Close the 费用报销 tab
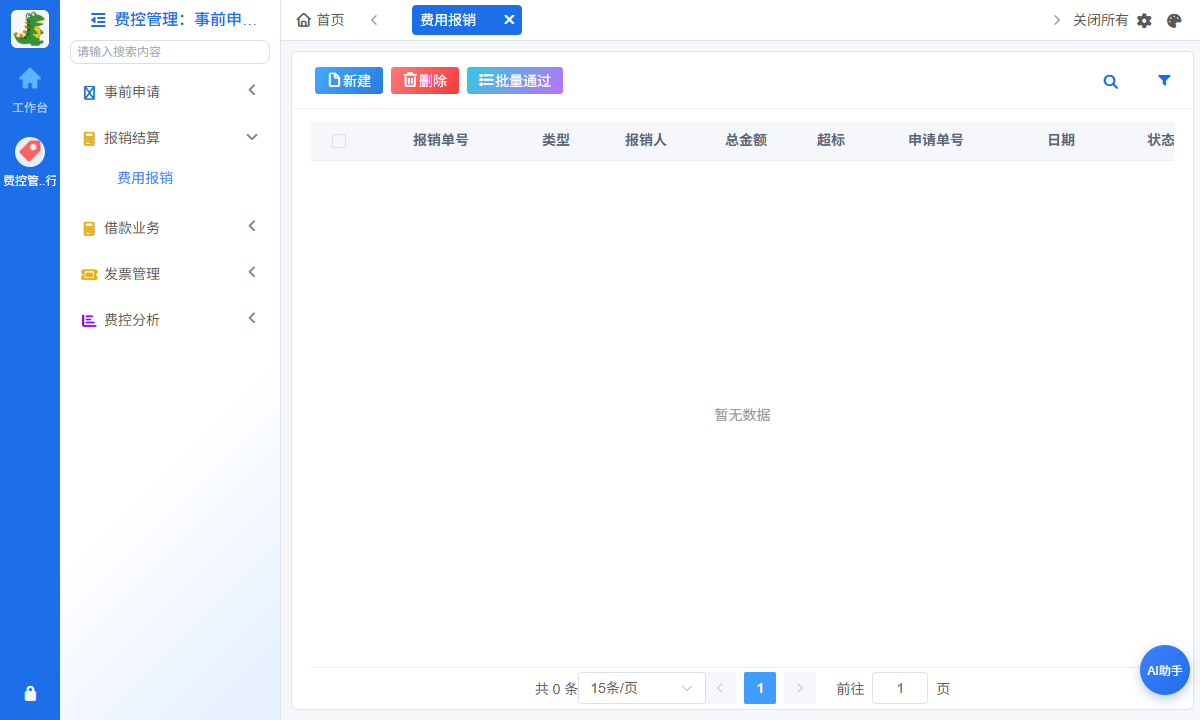This screenshot has width=1200, height=720. pyautogui.click(x=509, y=20)
